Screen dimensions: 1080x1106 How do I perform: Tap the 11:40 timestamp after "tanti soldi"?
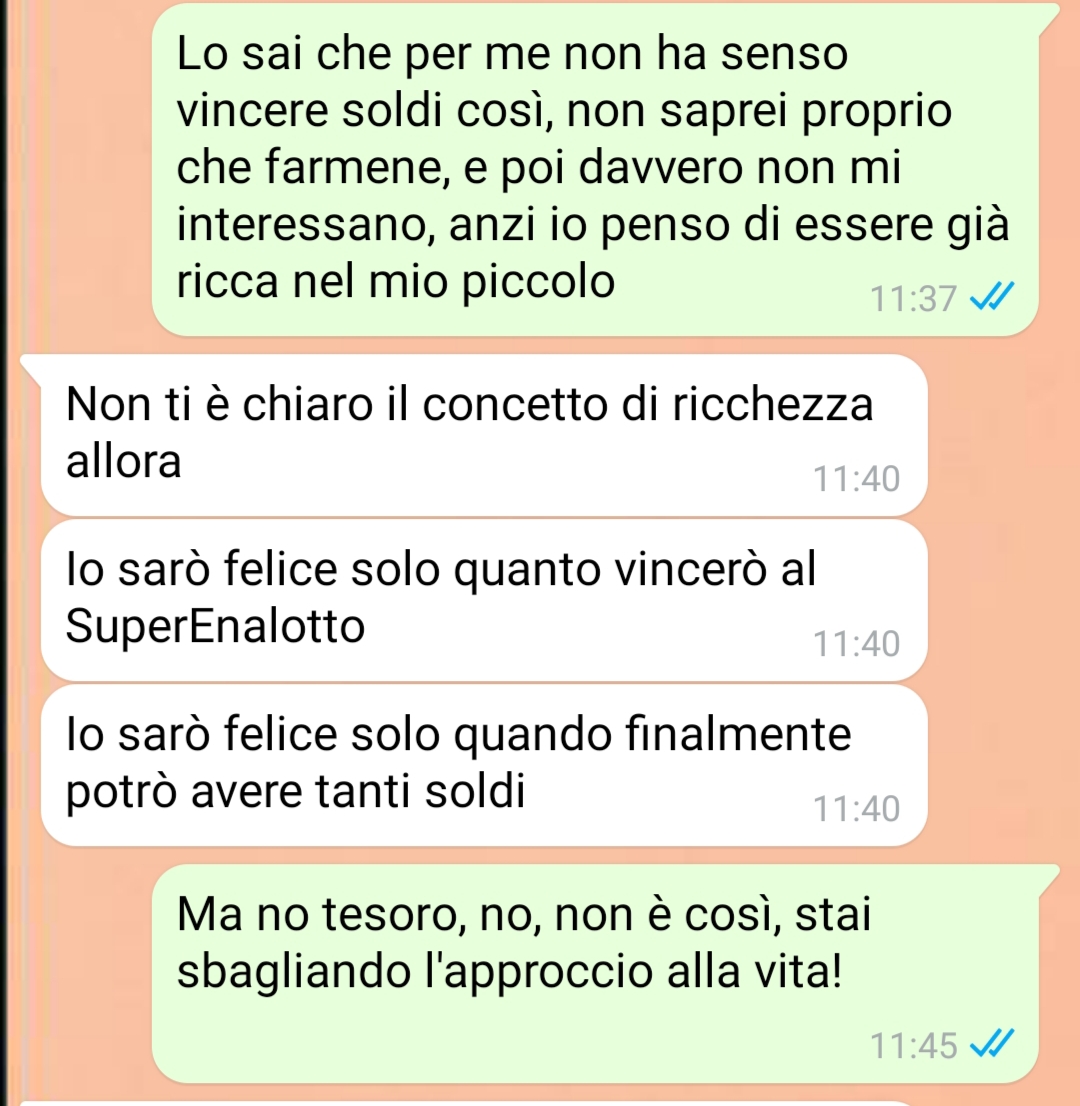click(x=856, y=809)
